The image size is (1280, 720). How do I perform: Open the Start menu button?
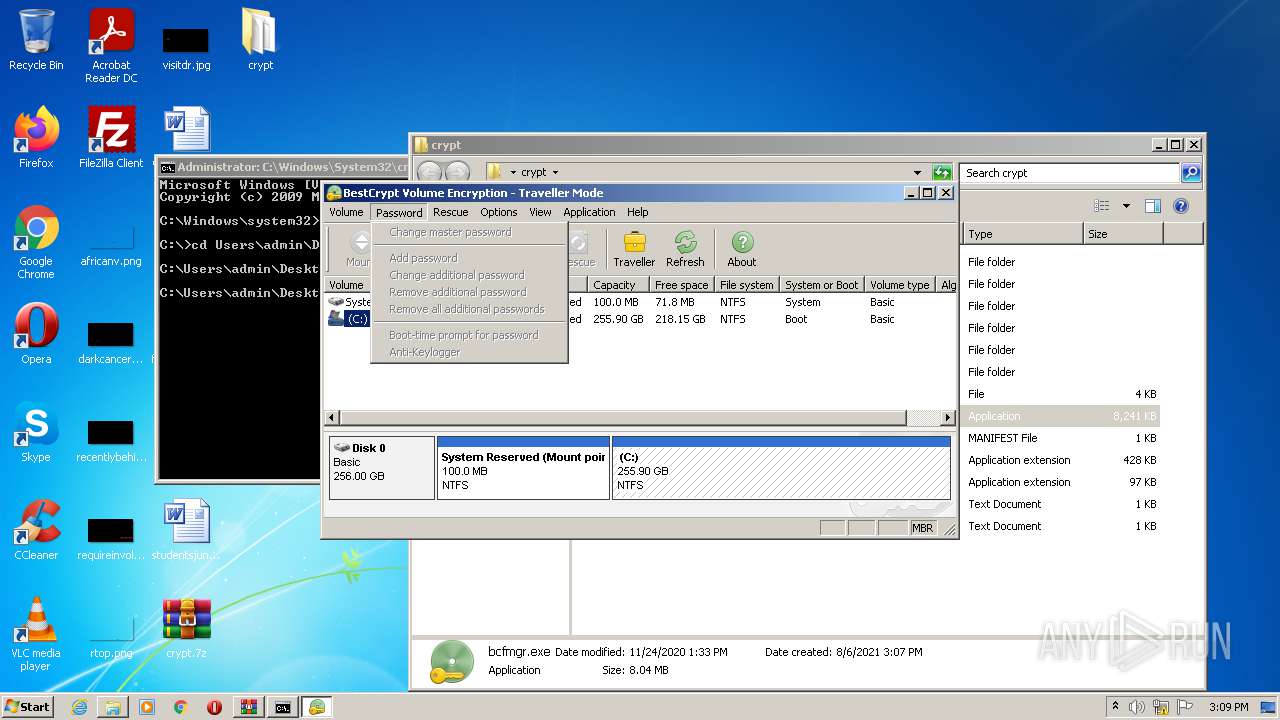[28, 706]
